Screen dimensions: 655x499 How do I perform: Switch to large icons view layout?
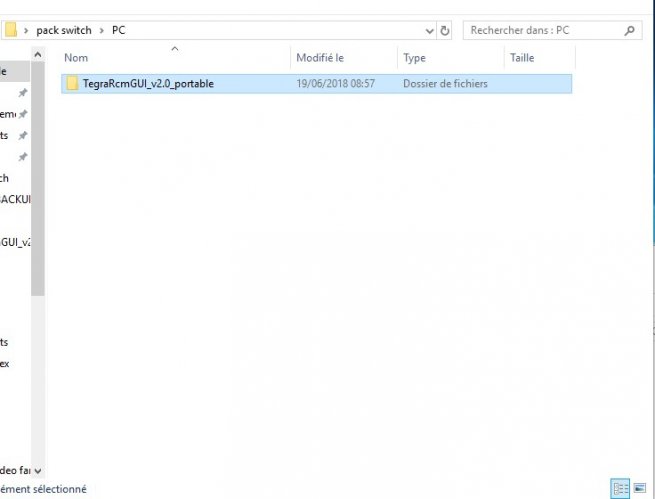pyautogui.click(x=640, y=488)
